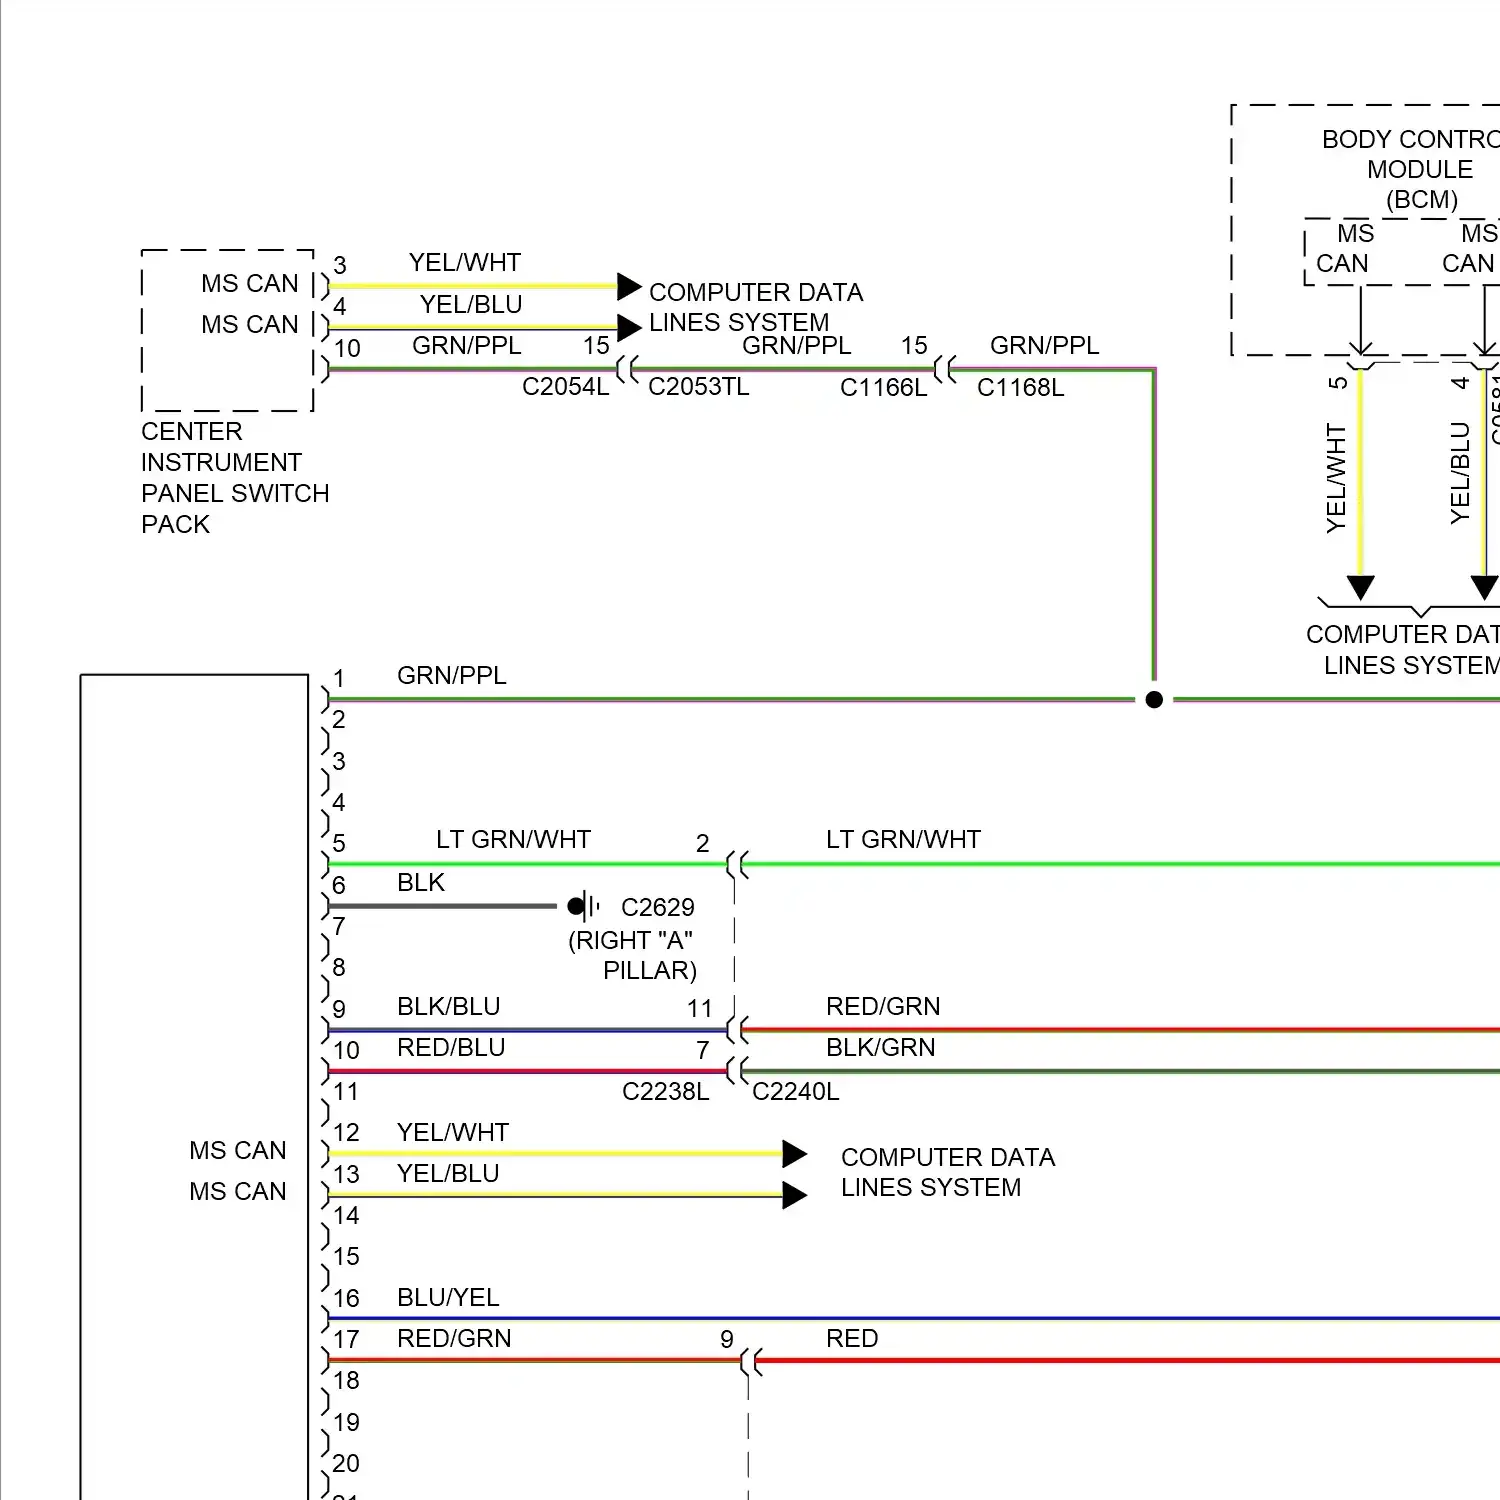Click the YEL/BLU label at switch pack pin 4
The width and height of the screenshot is (1500, 1500).
(470, 304)
